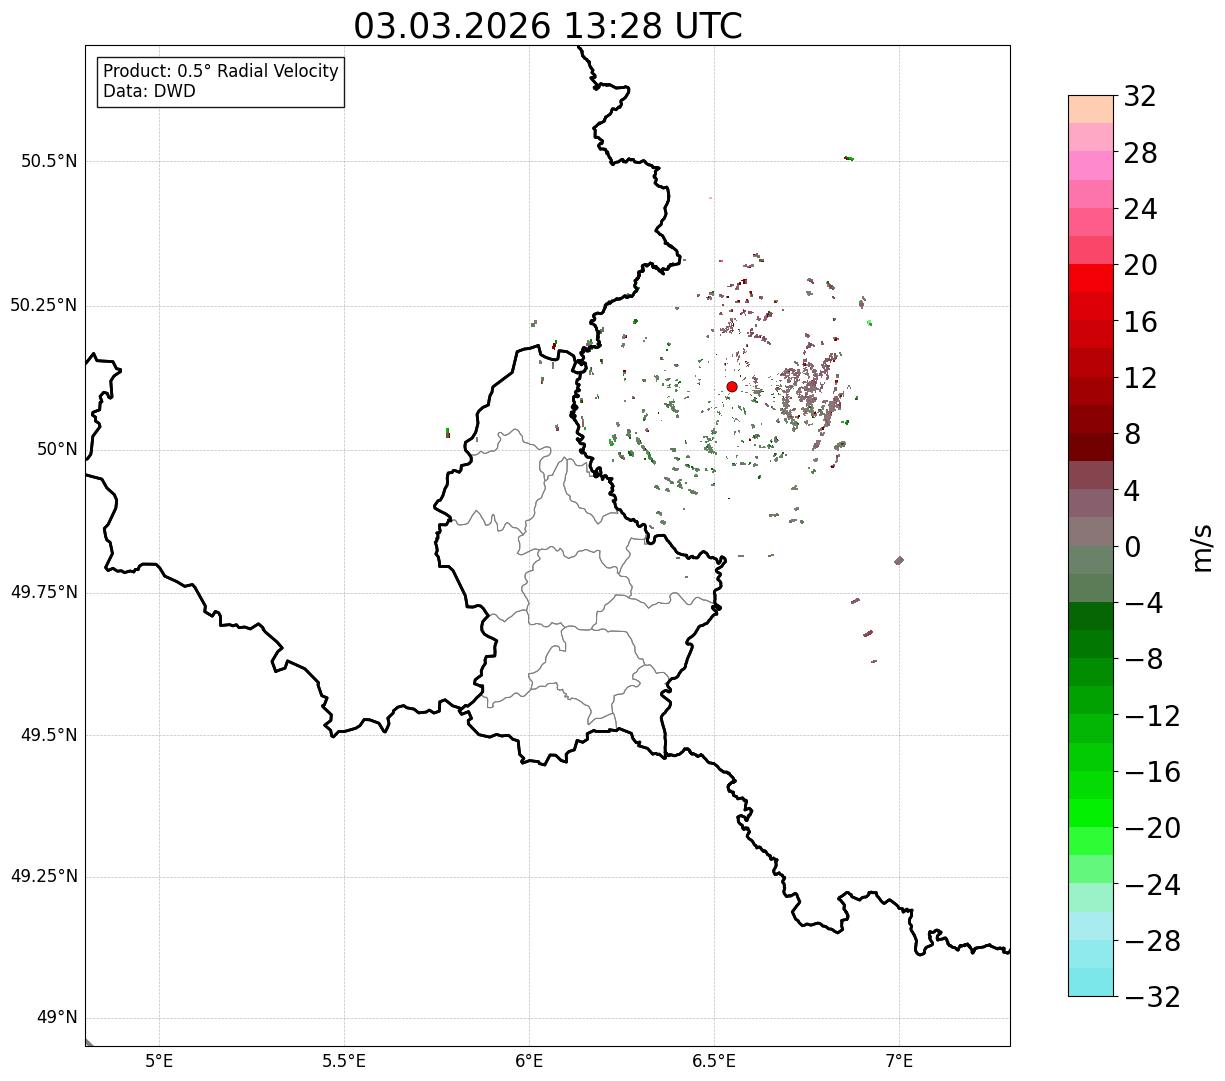Image resolution: width=1225 pixels, height=1081 pixels.
Task: Click the colorbar tick label 0
Action: pyautogui.click(x=1133, y=547)
